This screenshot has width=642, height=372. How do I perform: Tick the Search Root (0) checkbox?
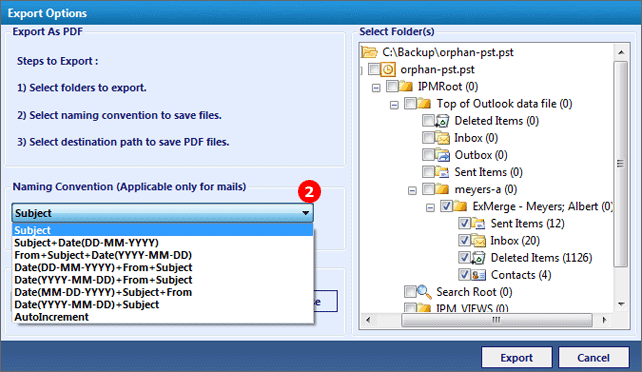click(x=410, y=292)
